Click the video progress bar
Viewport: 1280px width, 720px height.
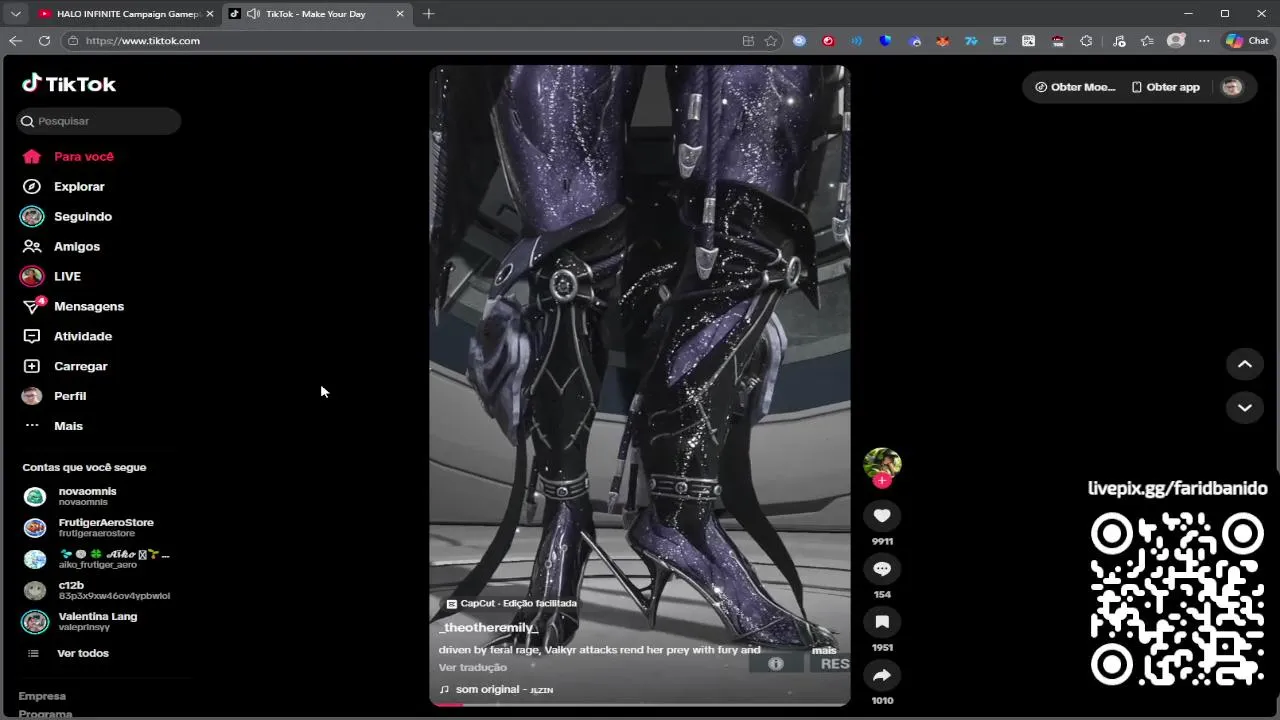[640, 704]
